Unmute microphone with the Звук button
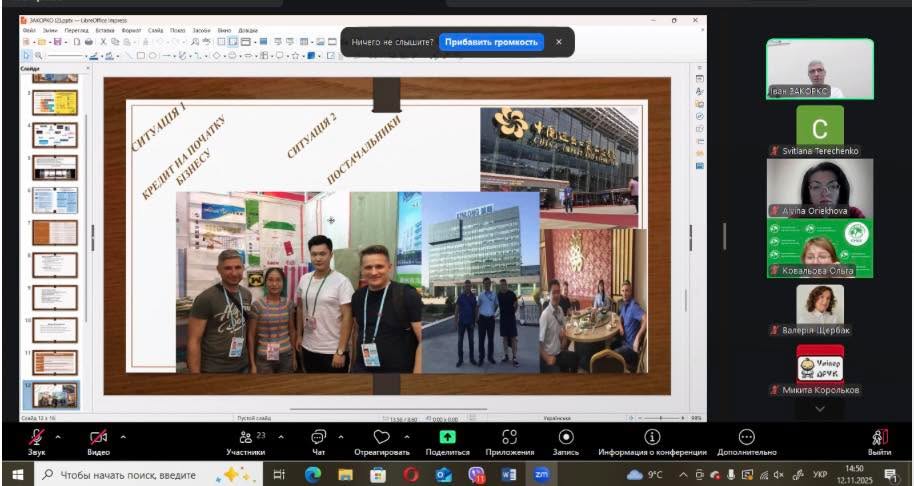The image size is (914, 486). point(36,437)
